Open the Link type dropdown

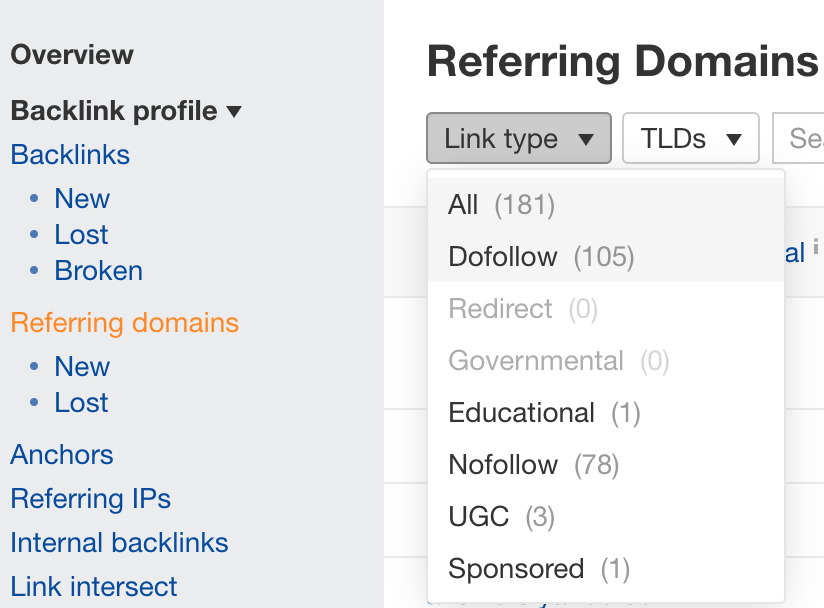[x=518, y=138]
